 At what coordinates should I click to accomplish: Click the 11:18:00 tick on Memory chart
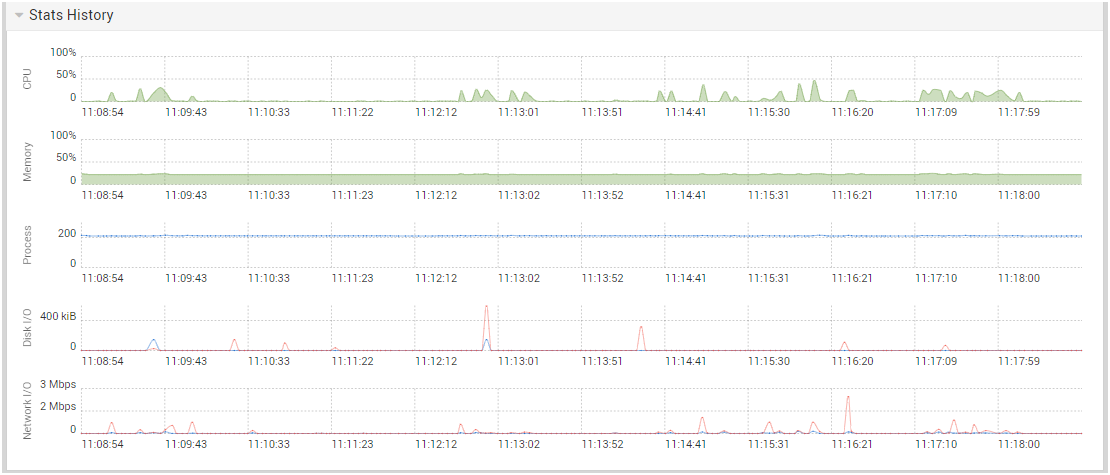[1019, 195]
